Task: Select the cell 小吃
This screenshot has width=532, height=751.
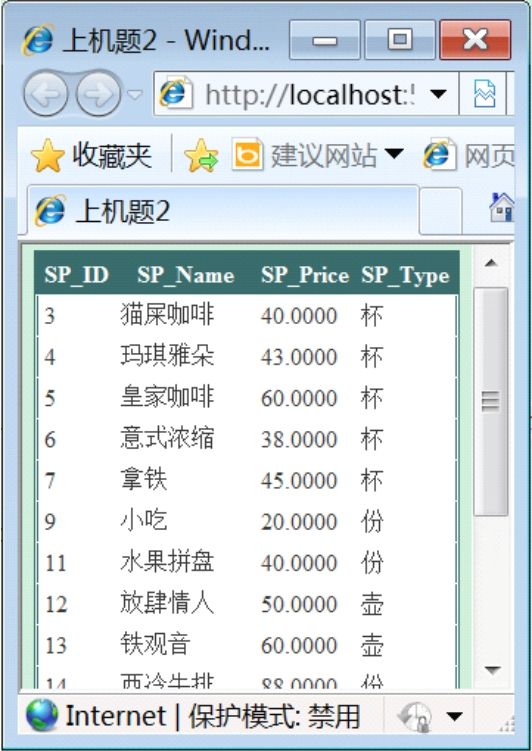Action: pos(144,521)
